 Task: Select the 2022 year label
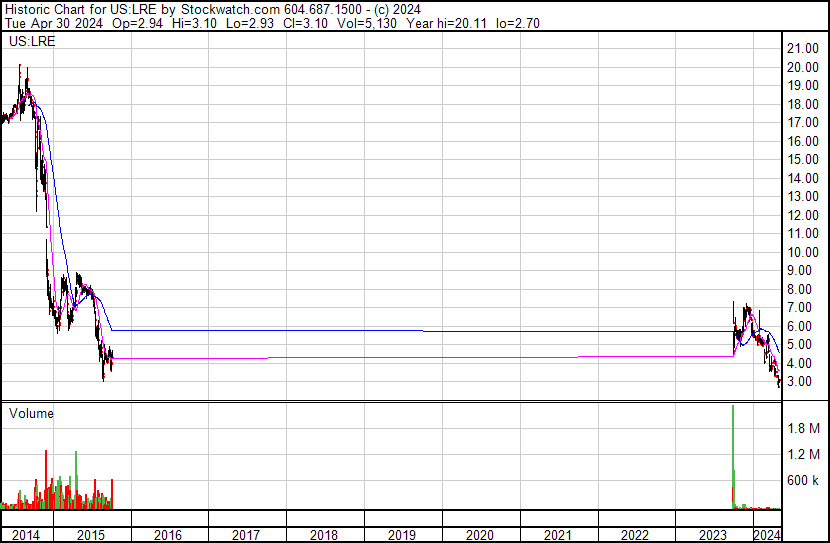(x=637, y=535)
